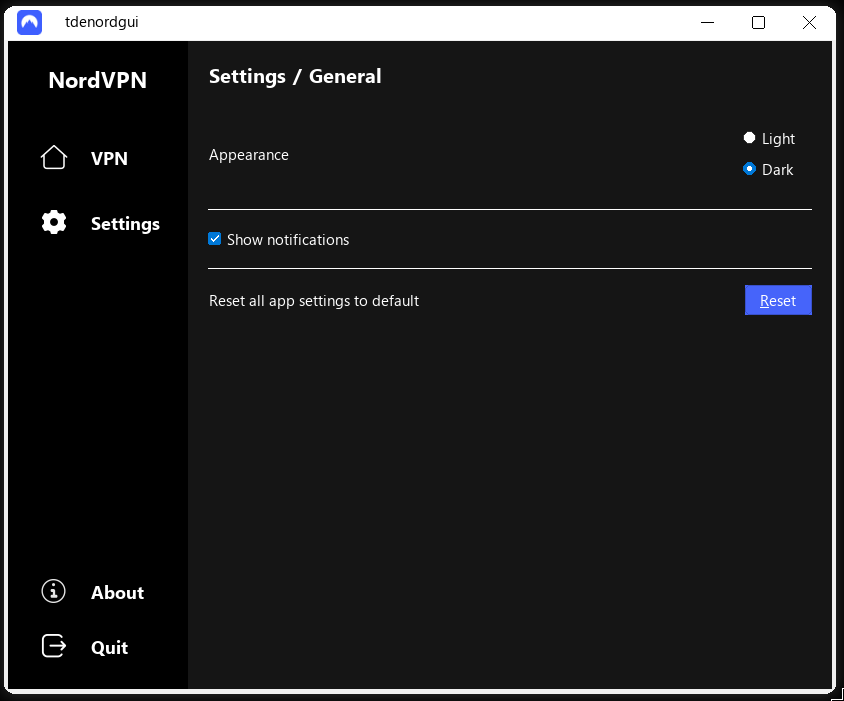Maximize the tdenordgui window
Screen dimensions: 844x701
click(x=758, y=23)
